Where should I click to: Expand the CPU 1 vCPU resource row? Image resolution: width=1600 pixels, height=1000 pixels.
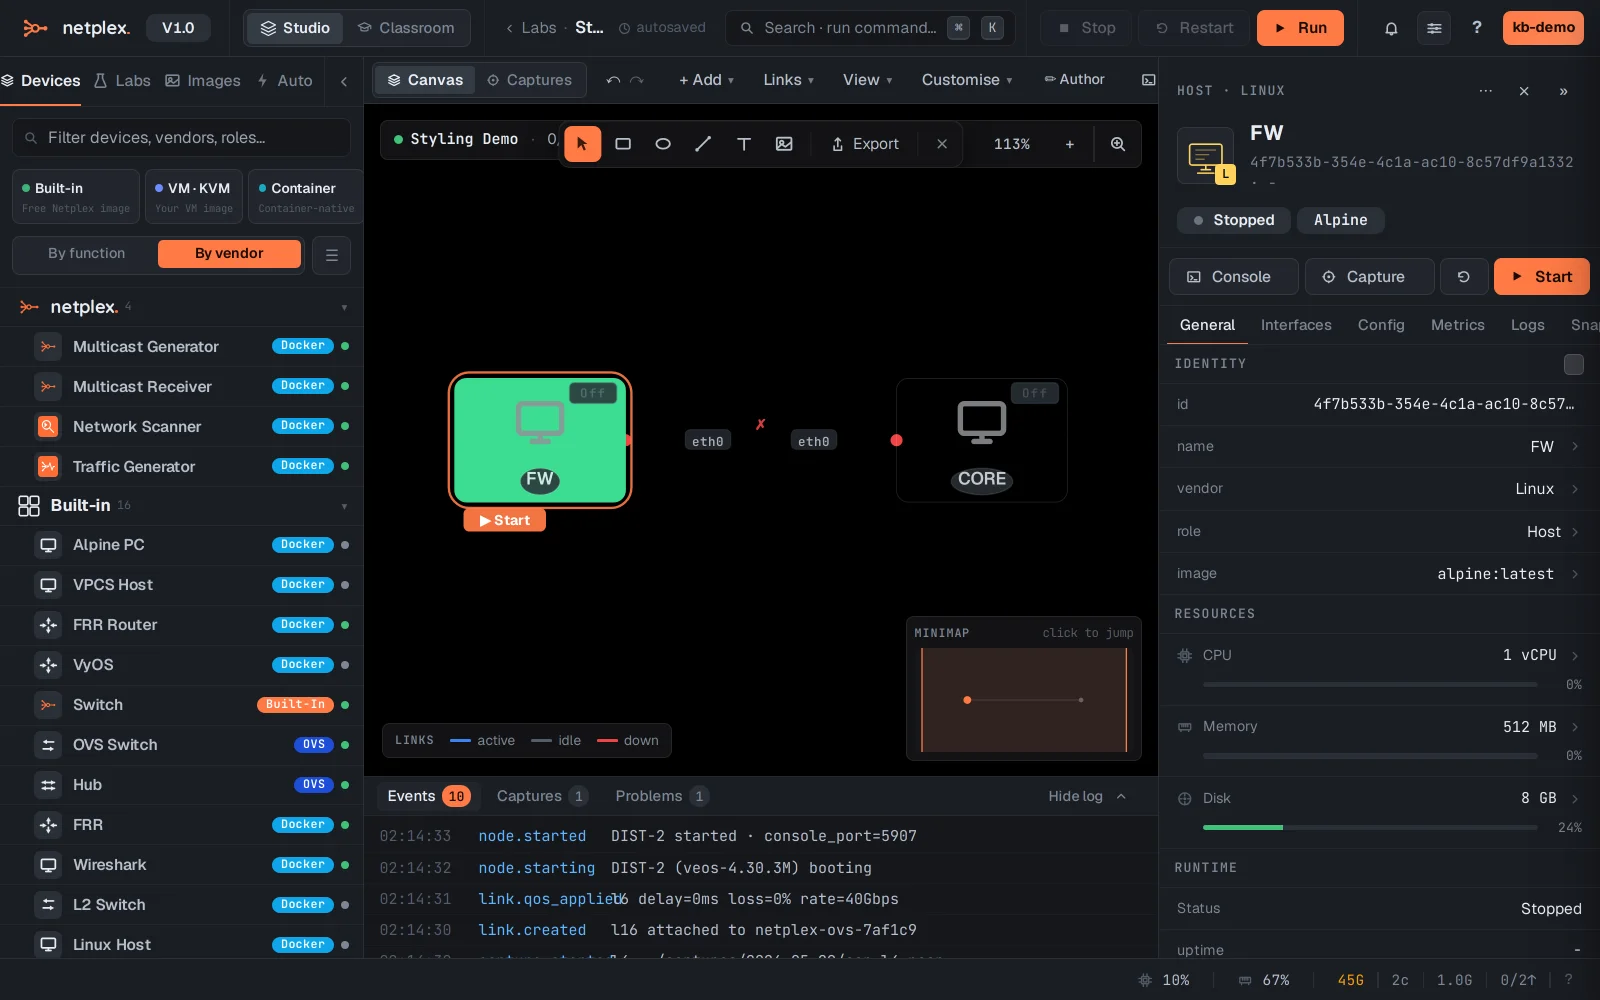[1378, 656]
